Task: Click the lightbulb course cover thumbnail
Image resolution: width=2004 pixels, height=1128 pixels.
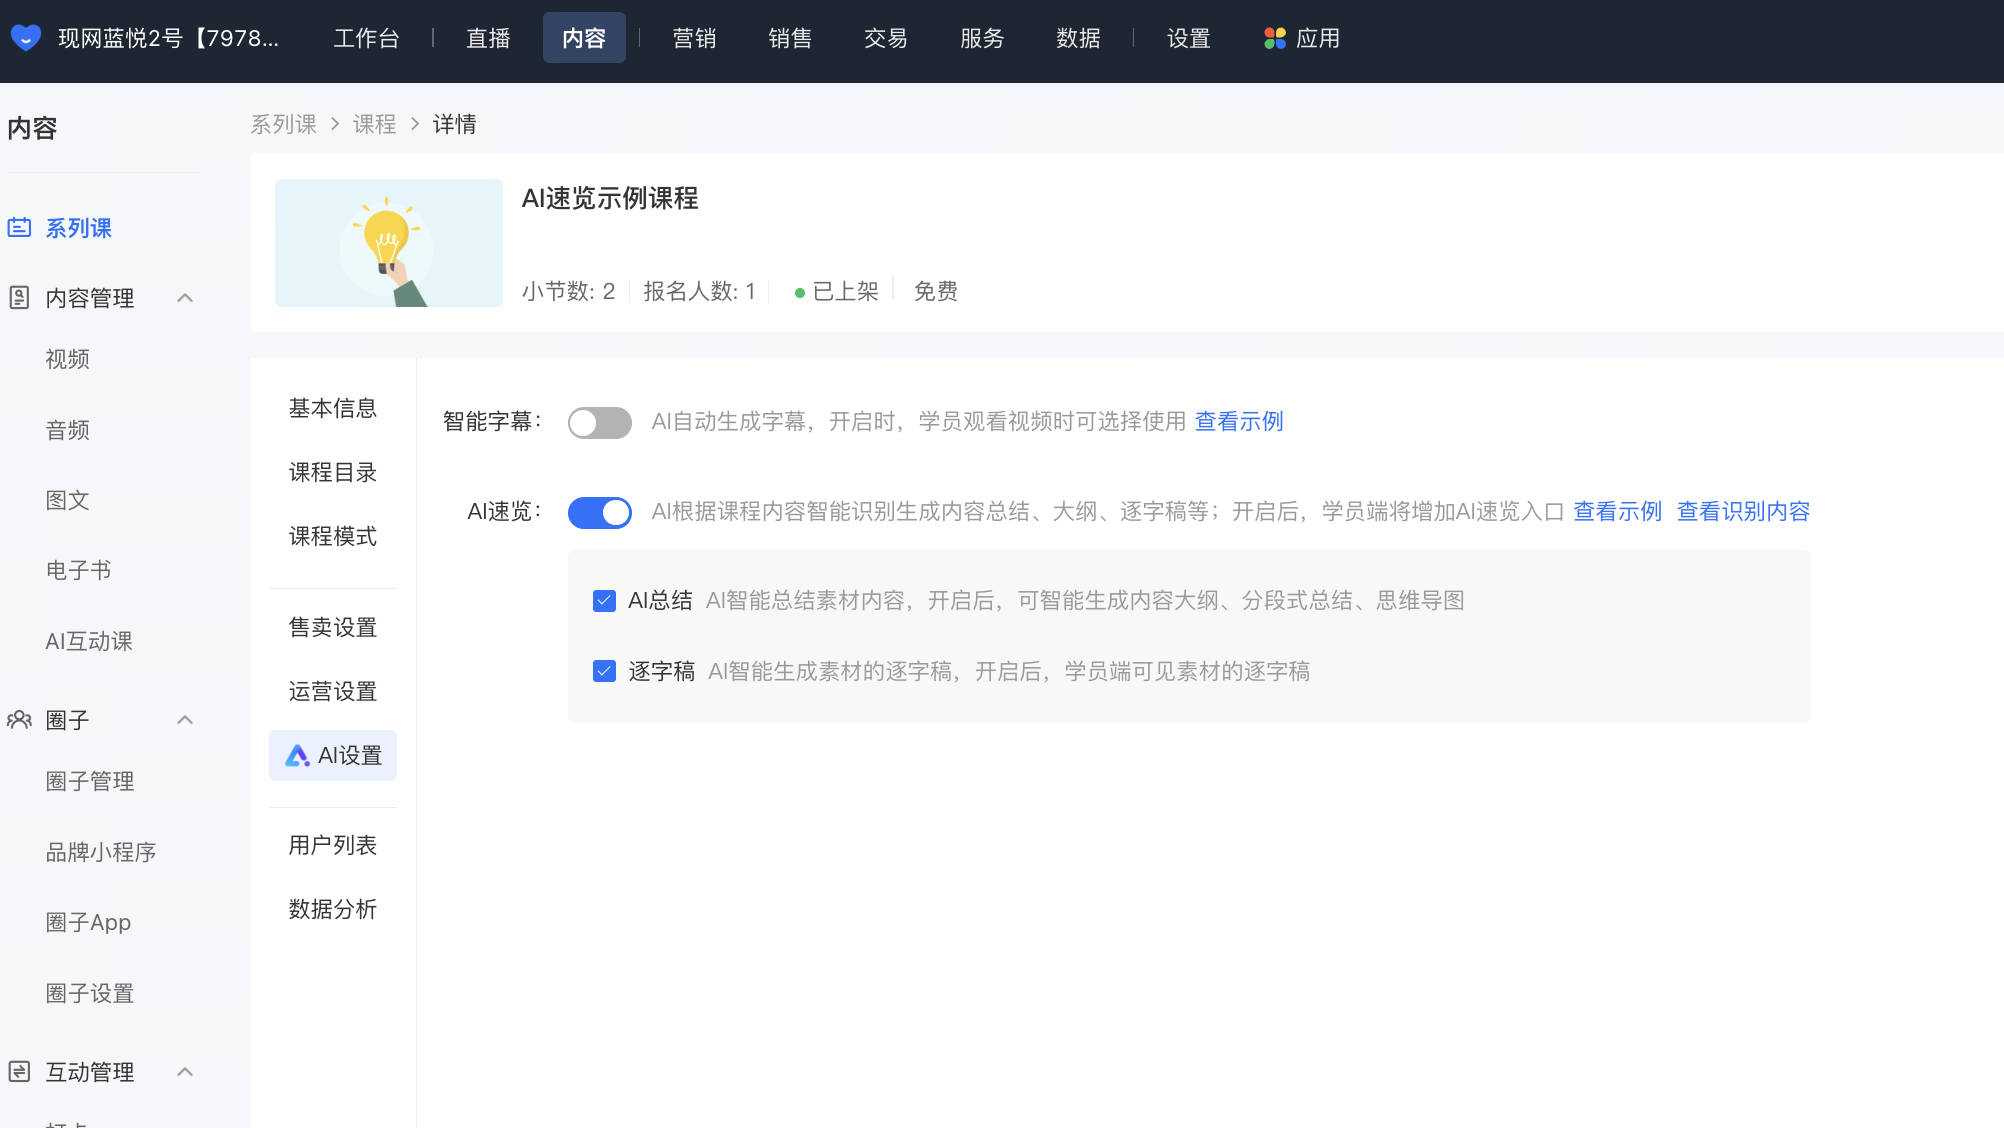Action: [389, 243]
